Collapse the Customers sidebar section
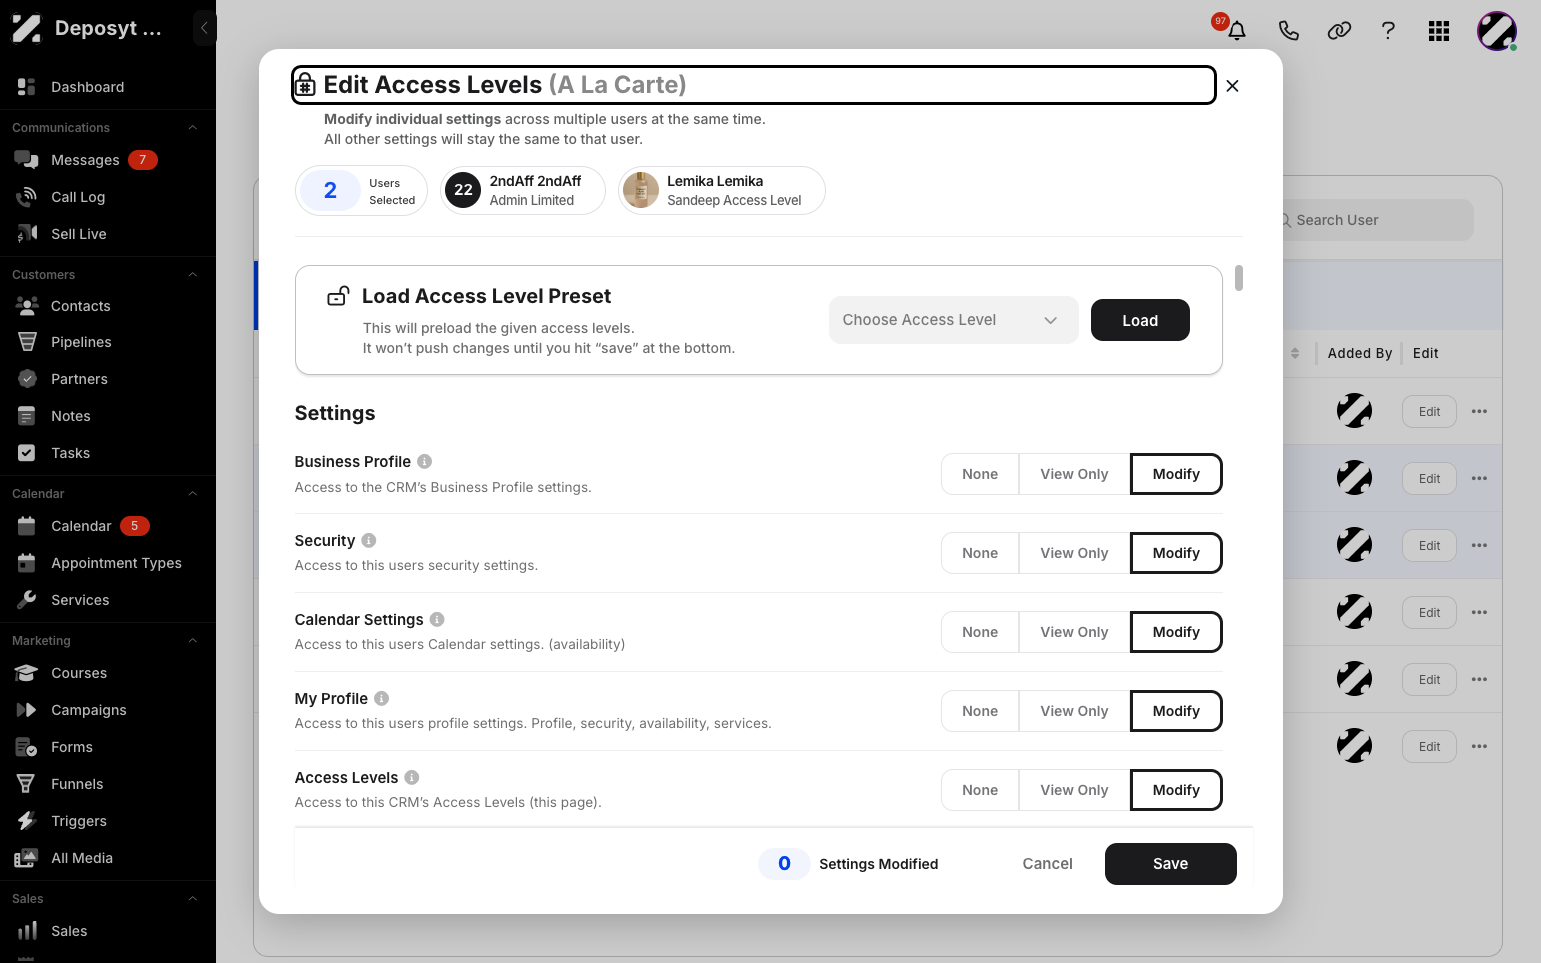Image resolution: width=1541 pixels, height=963 pixels. pos(193,275)
